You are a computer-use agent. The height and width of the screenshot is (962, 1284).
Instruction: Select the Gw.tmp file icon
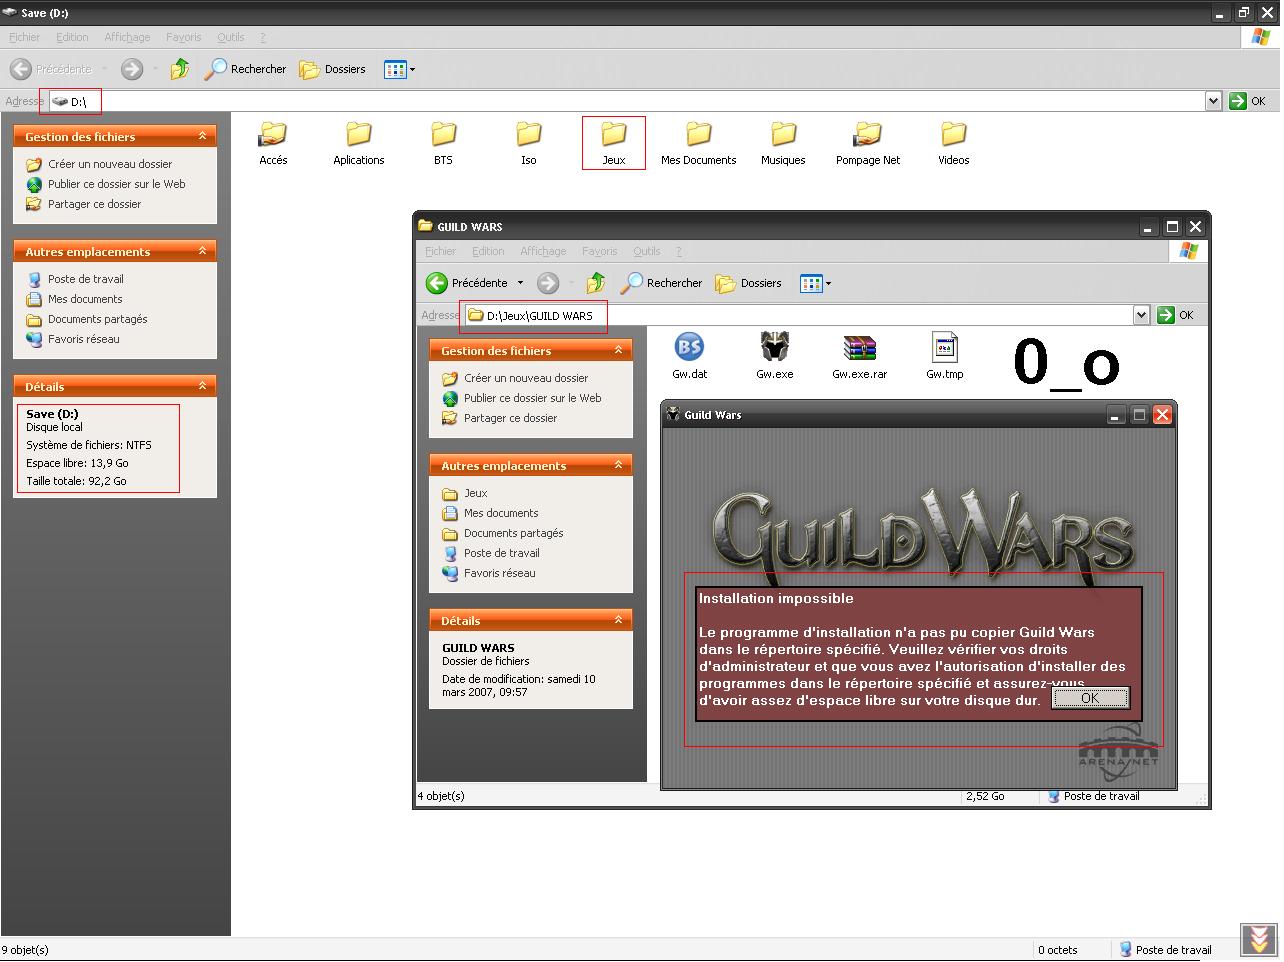tap(945, 356)
